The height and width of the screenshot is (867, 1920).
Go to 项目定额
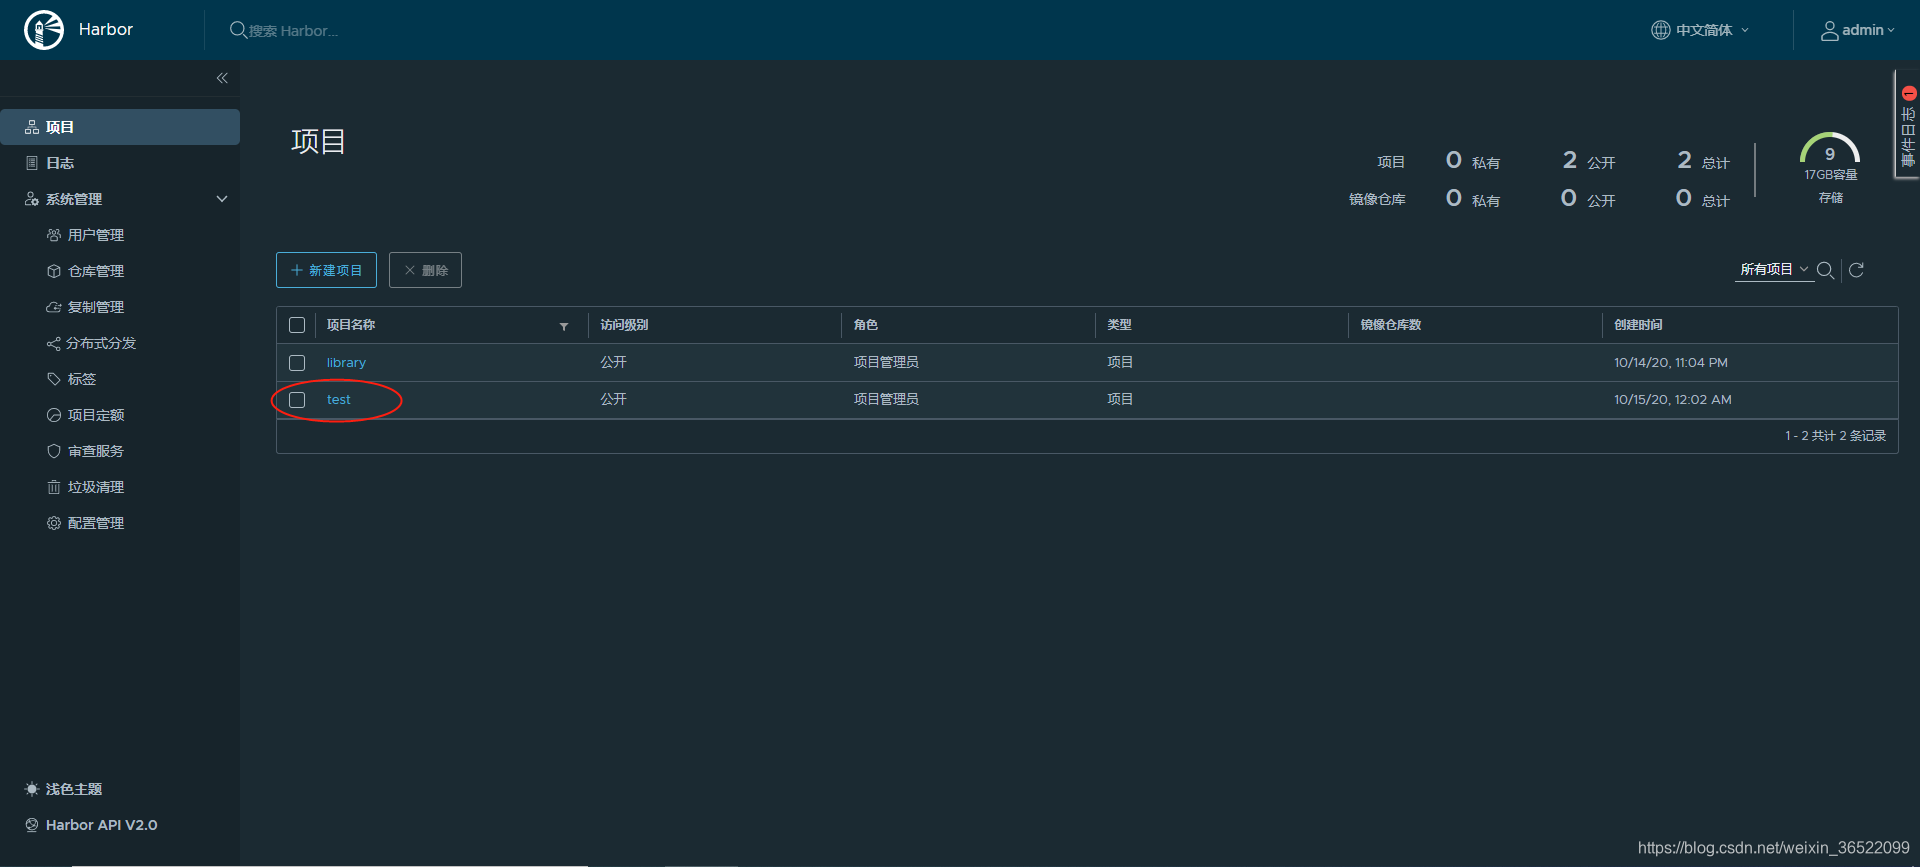pyautogui.click(x=96, y=415)
